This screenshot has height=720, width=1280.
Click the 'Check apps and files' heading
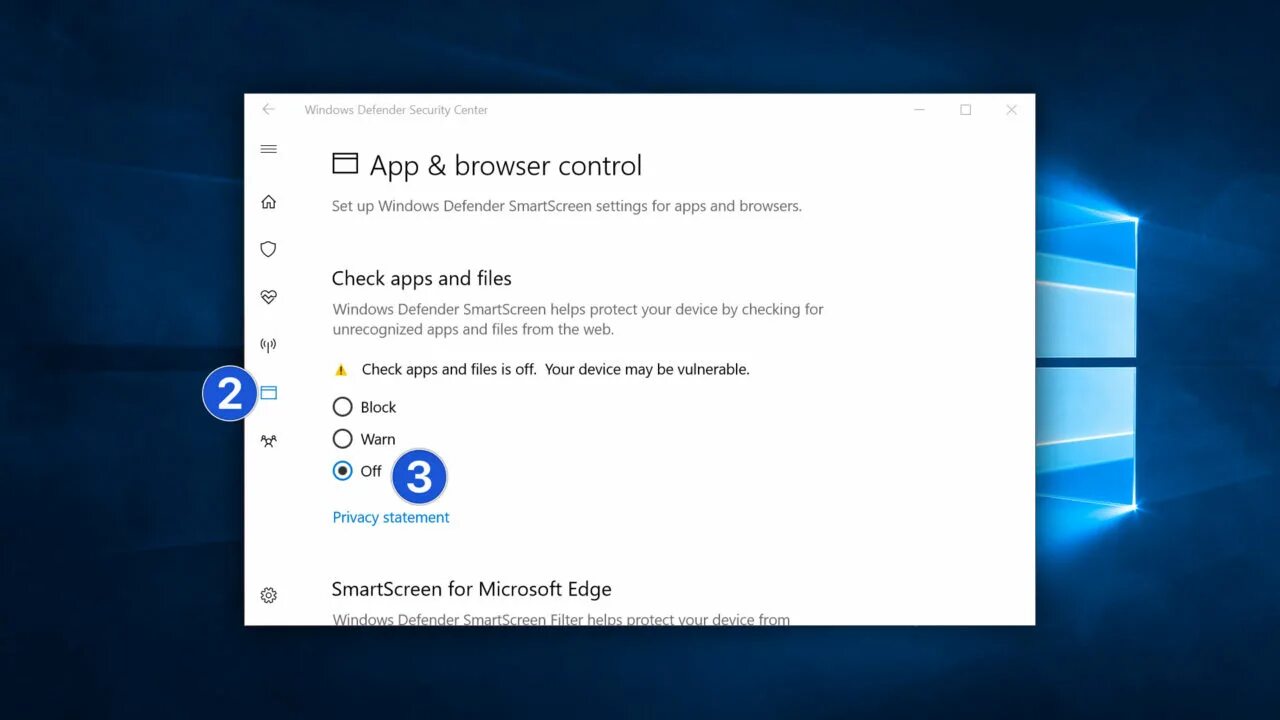[421, 279]
